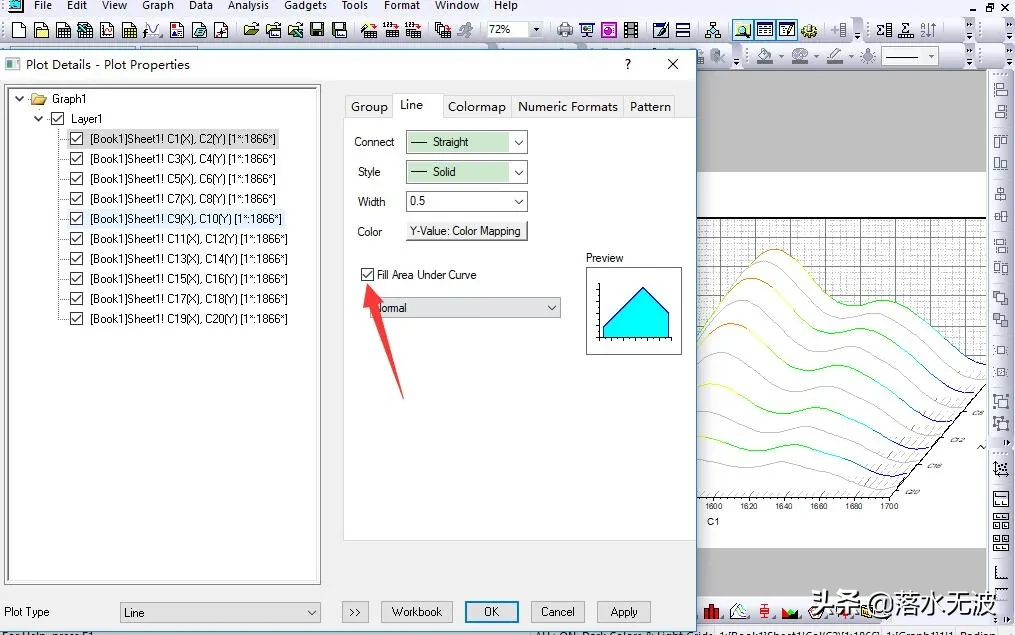Screen dimensions: 1015x635
Task: Click the Open file folder icon
Action: (252, 30)
